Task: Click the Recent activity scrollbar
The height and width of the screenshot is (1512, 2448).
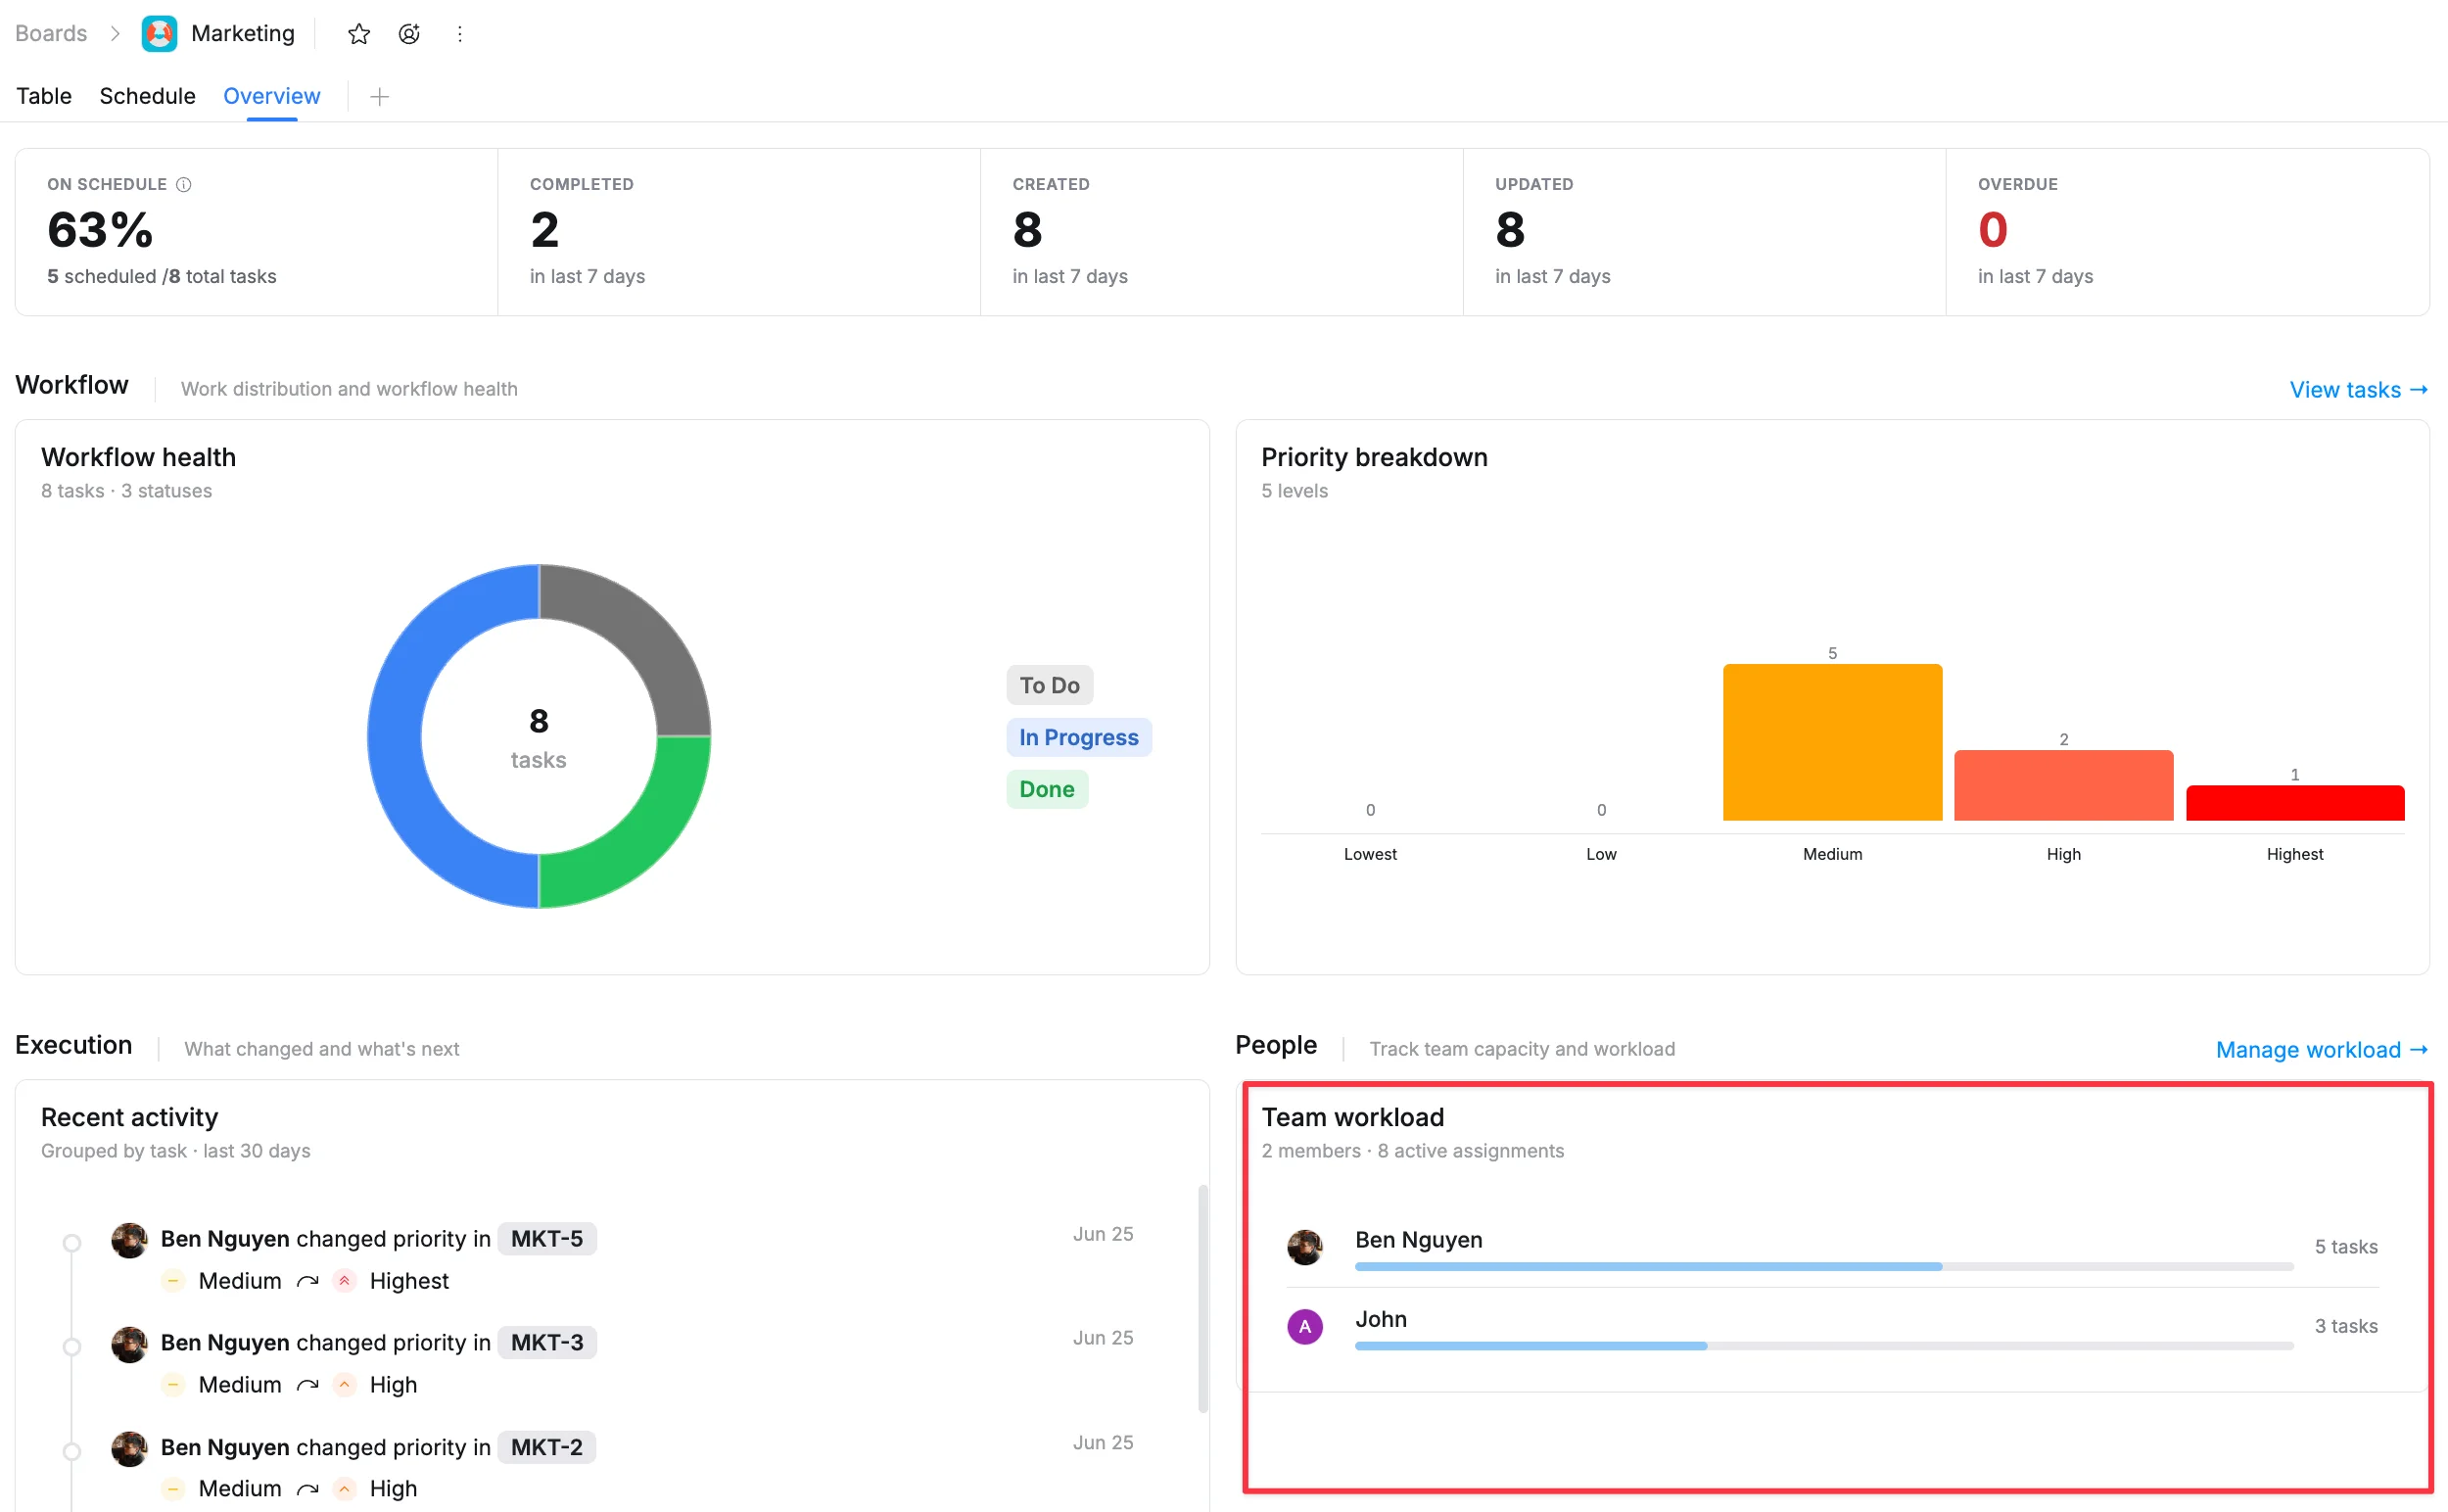Action: [1202, 1298]
